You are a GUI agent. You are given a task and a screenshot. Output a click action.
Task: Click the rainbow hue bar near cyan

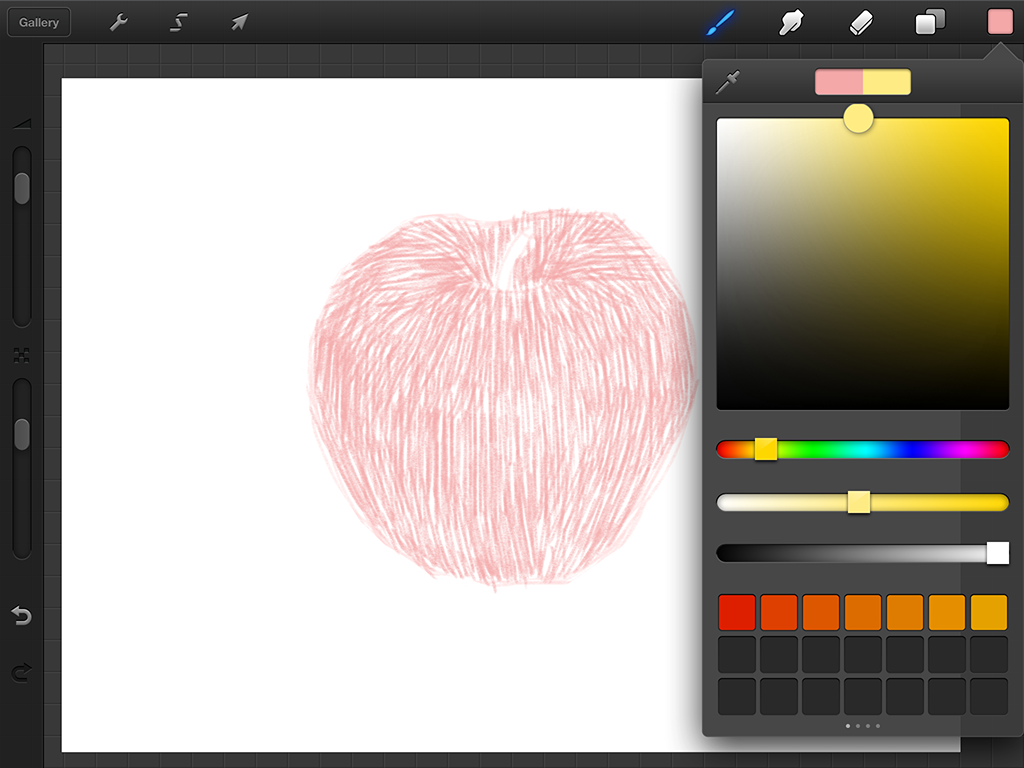863,449
